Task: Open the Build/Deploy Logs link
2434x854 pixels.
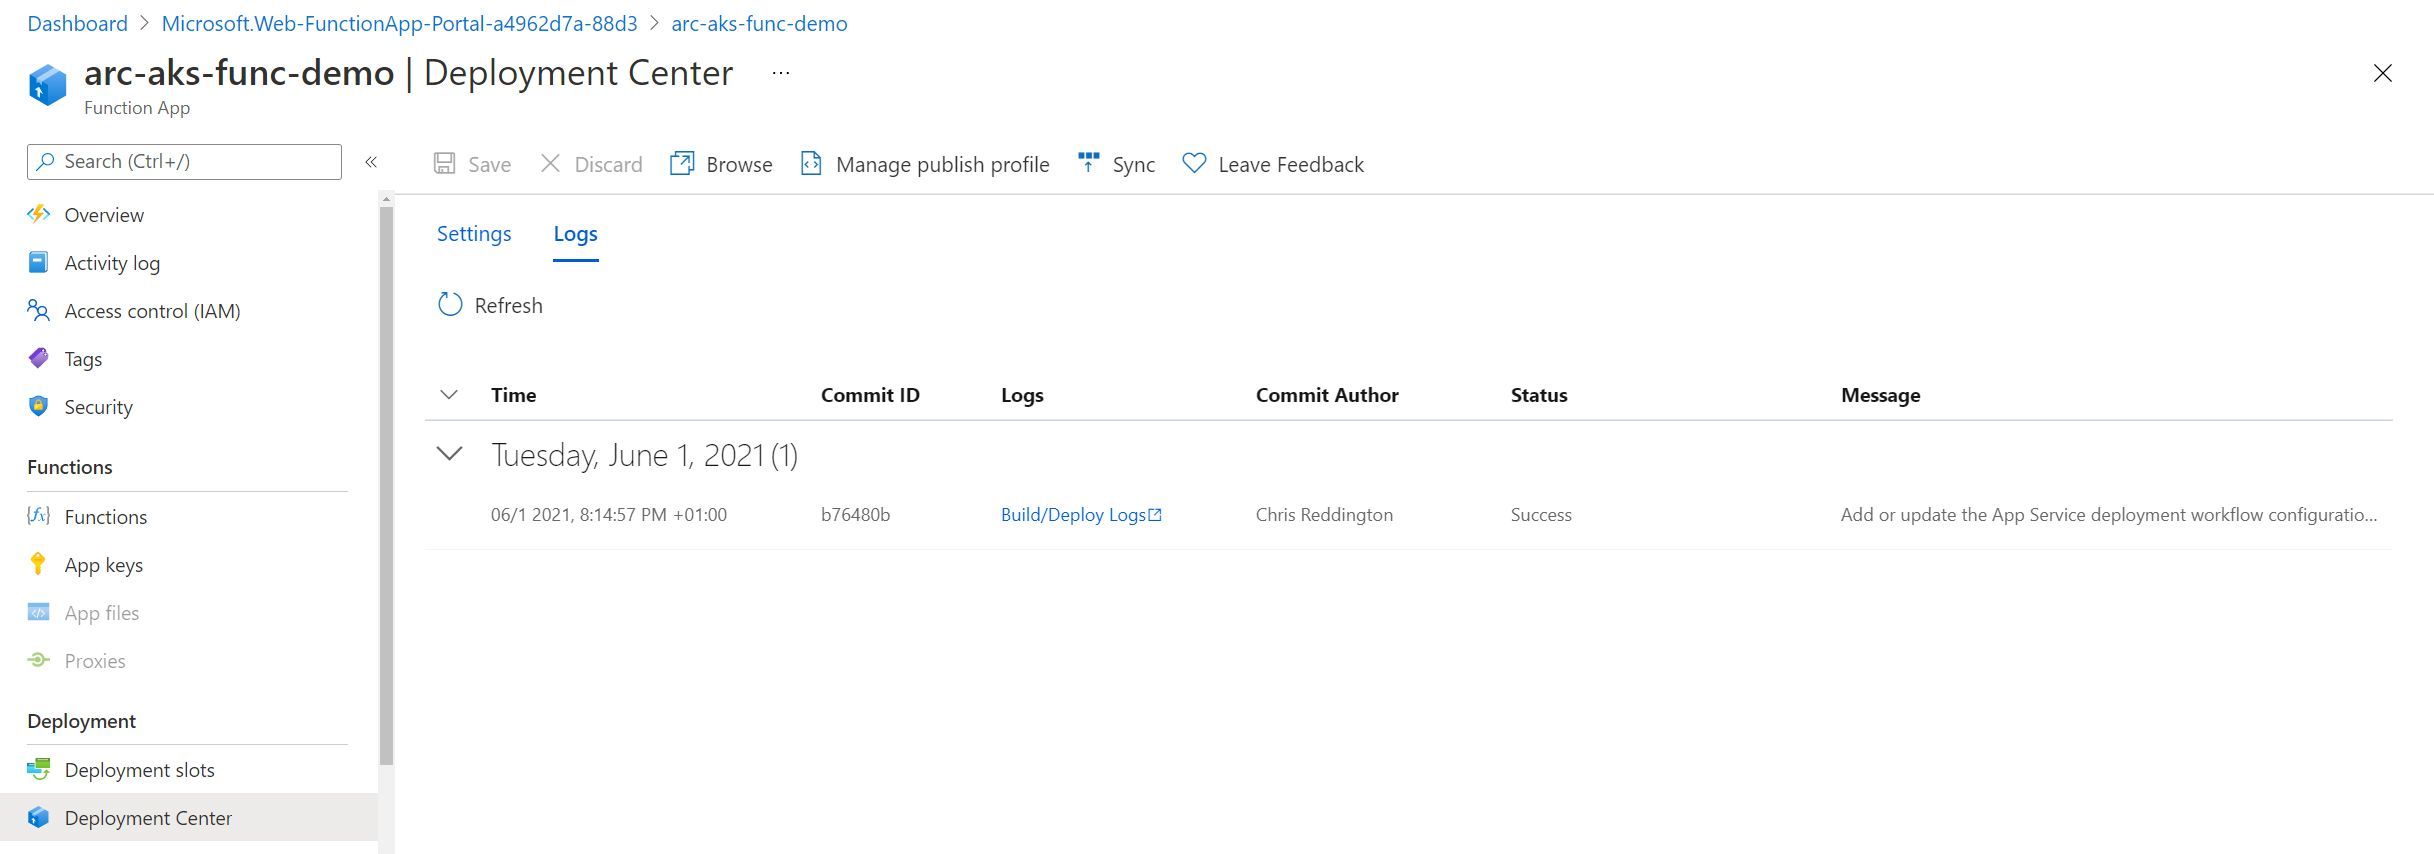Action: [1081, 515]
